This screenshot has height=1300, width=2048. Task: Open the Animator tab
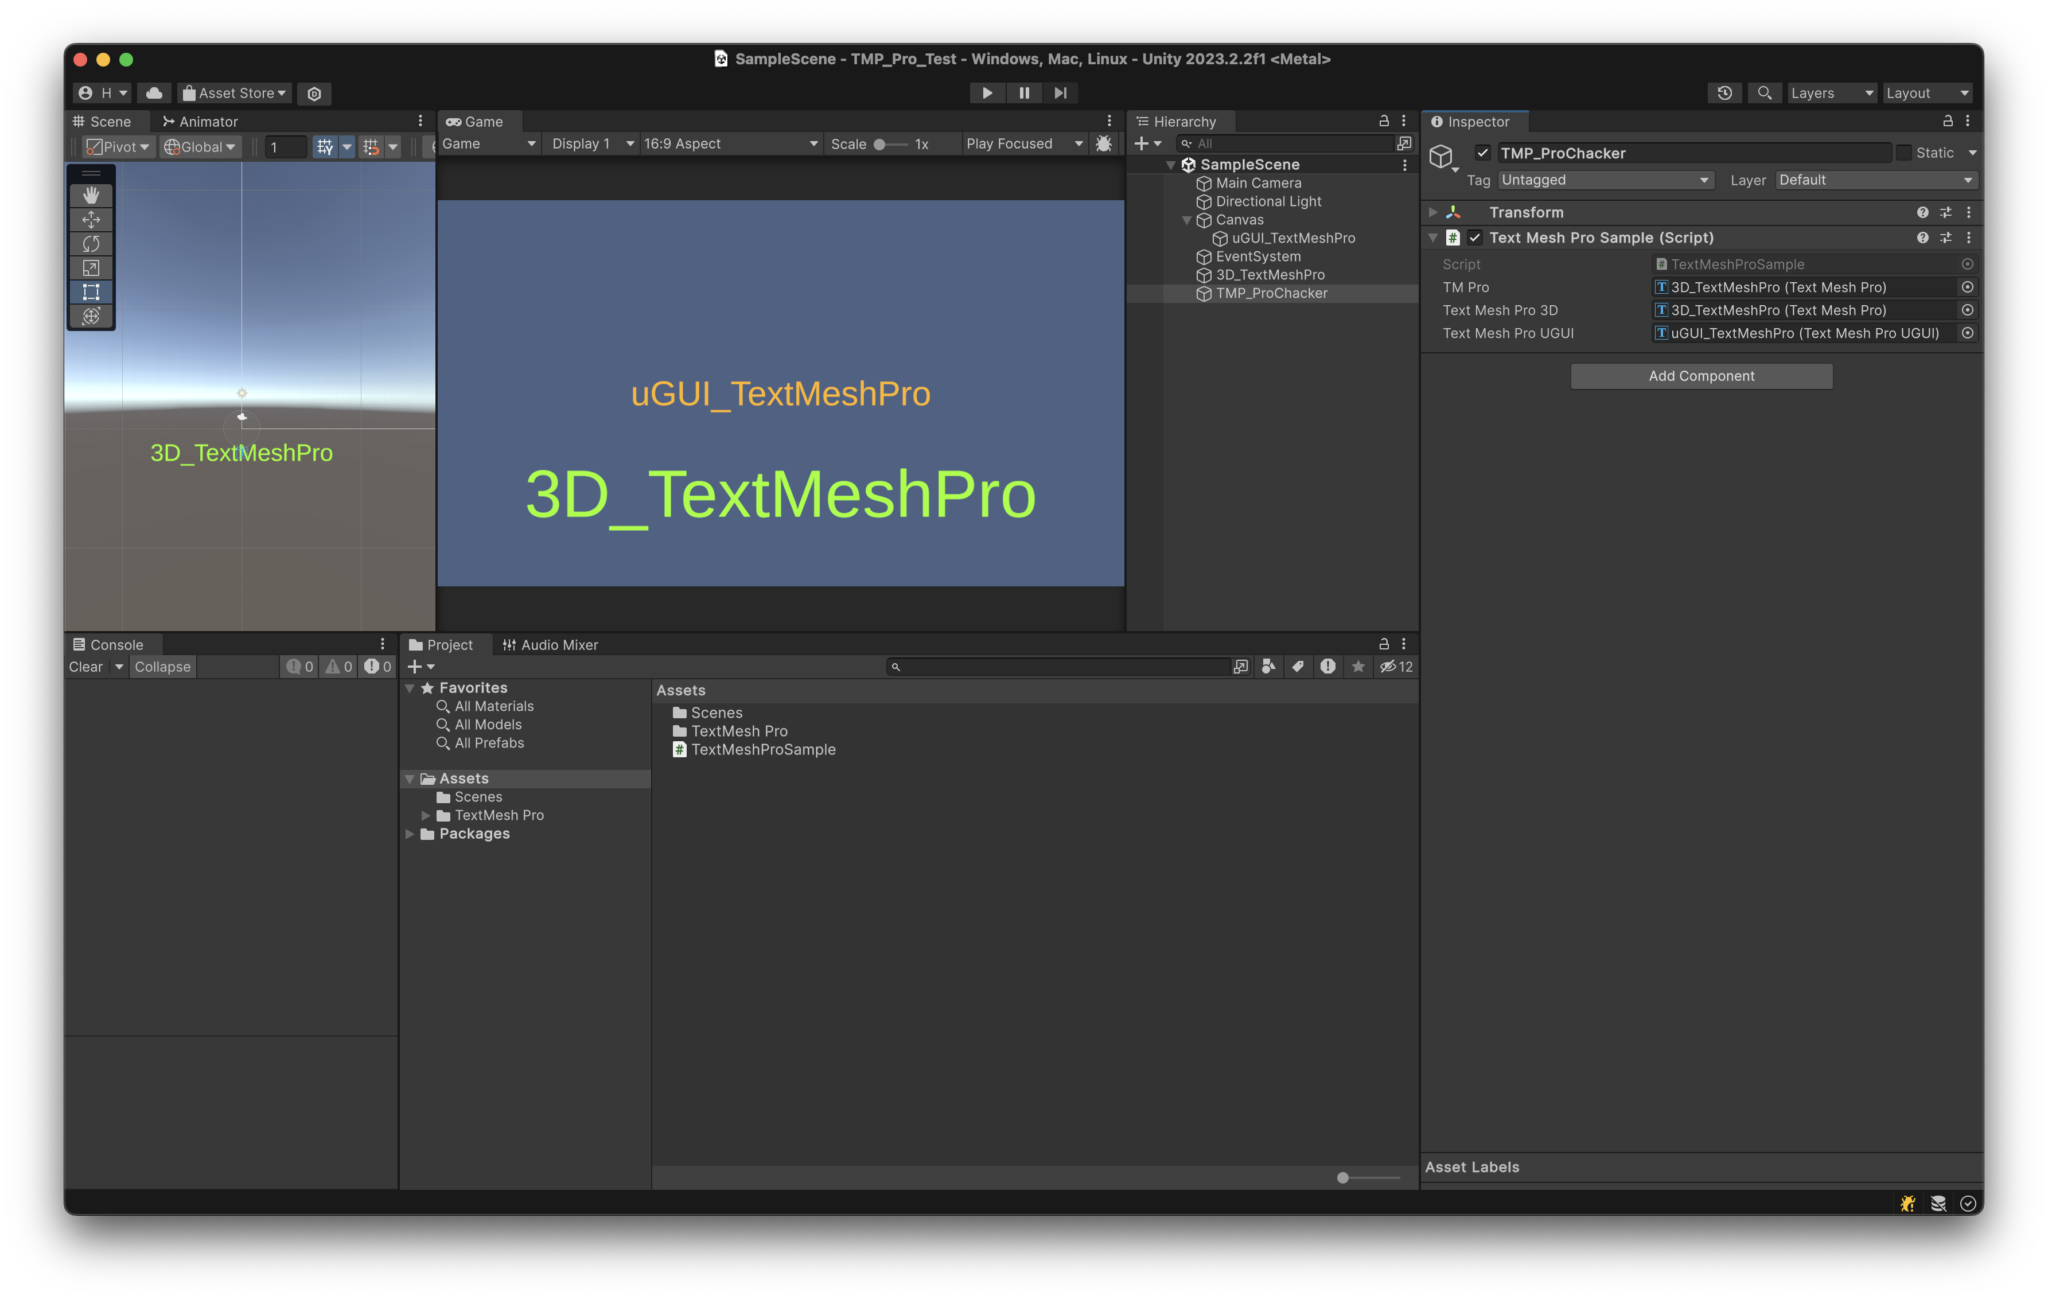coord(199,121)
